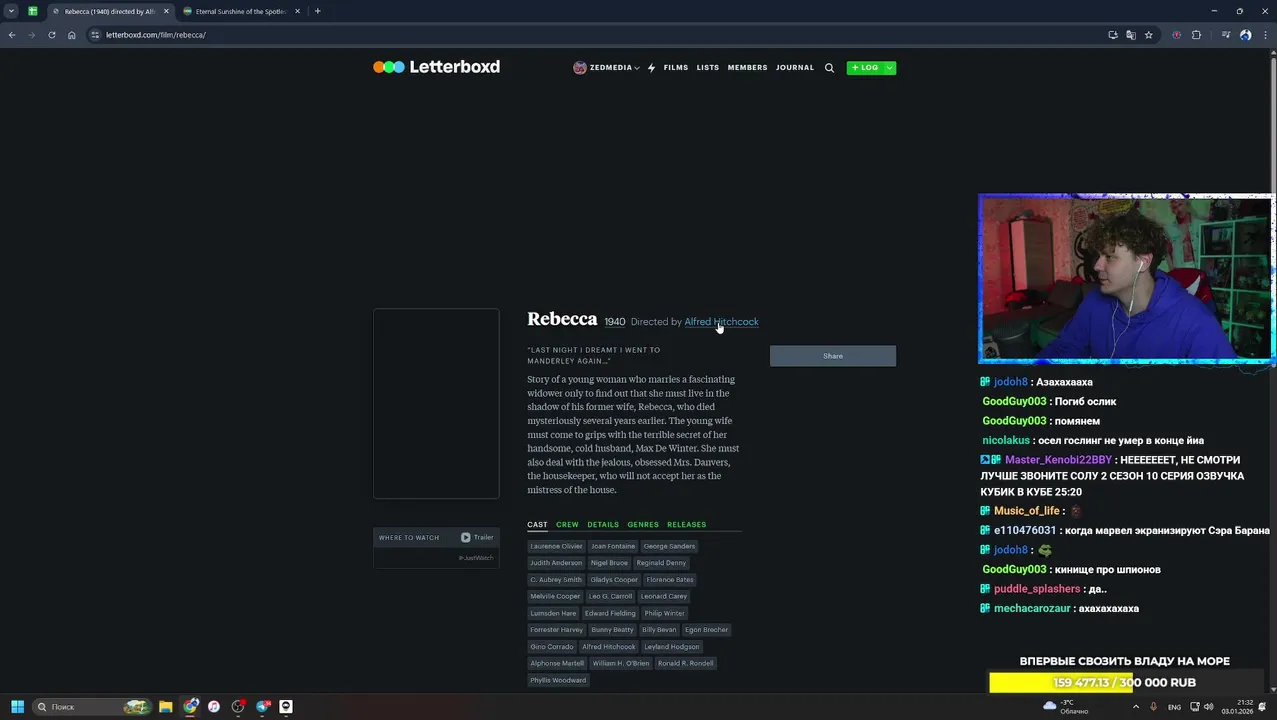Screen dimensions: 1277x720
Task: Open the JOURNAL menu
Action: [x=795, y=68]
